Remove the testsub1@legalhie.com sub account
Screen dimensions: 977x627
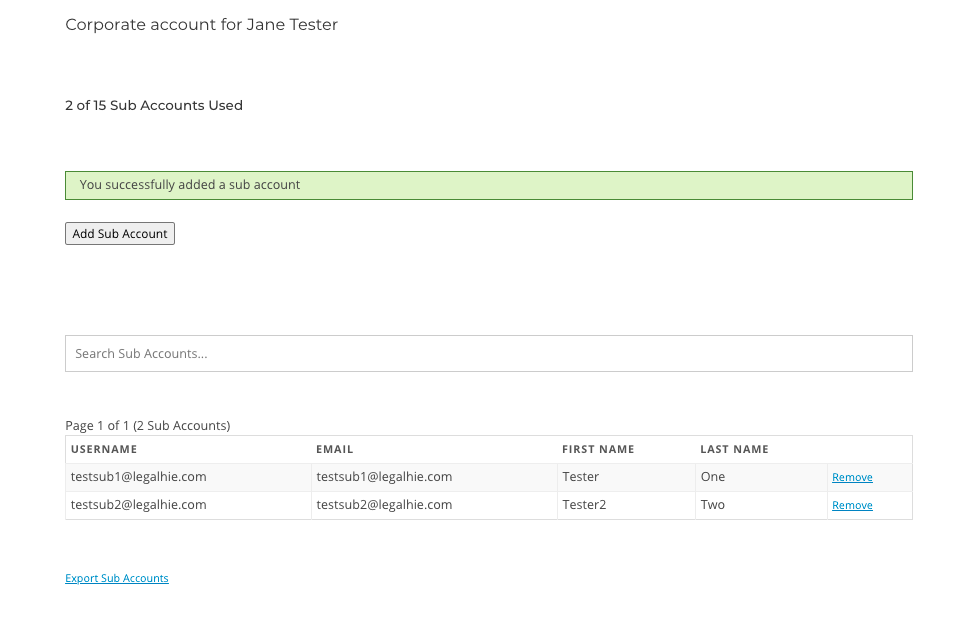(x=852, y=477)
